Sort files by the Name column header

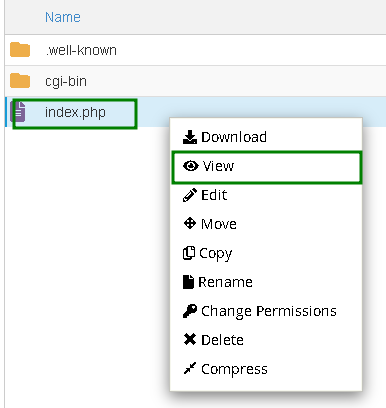(x=63, y=17)
